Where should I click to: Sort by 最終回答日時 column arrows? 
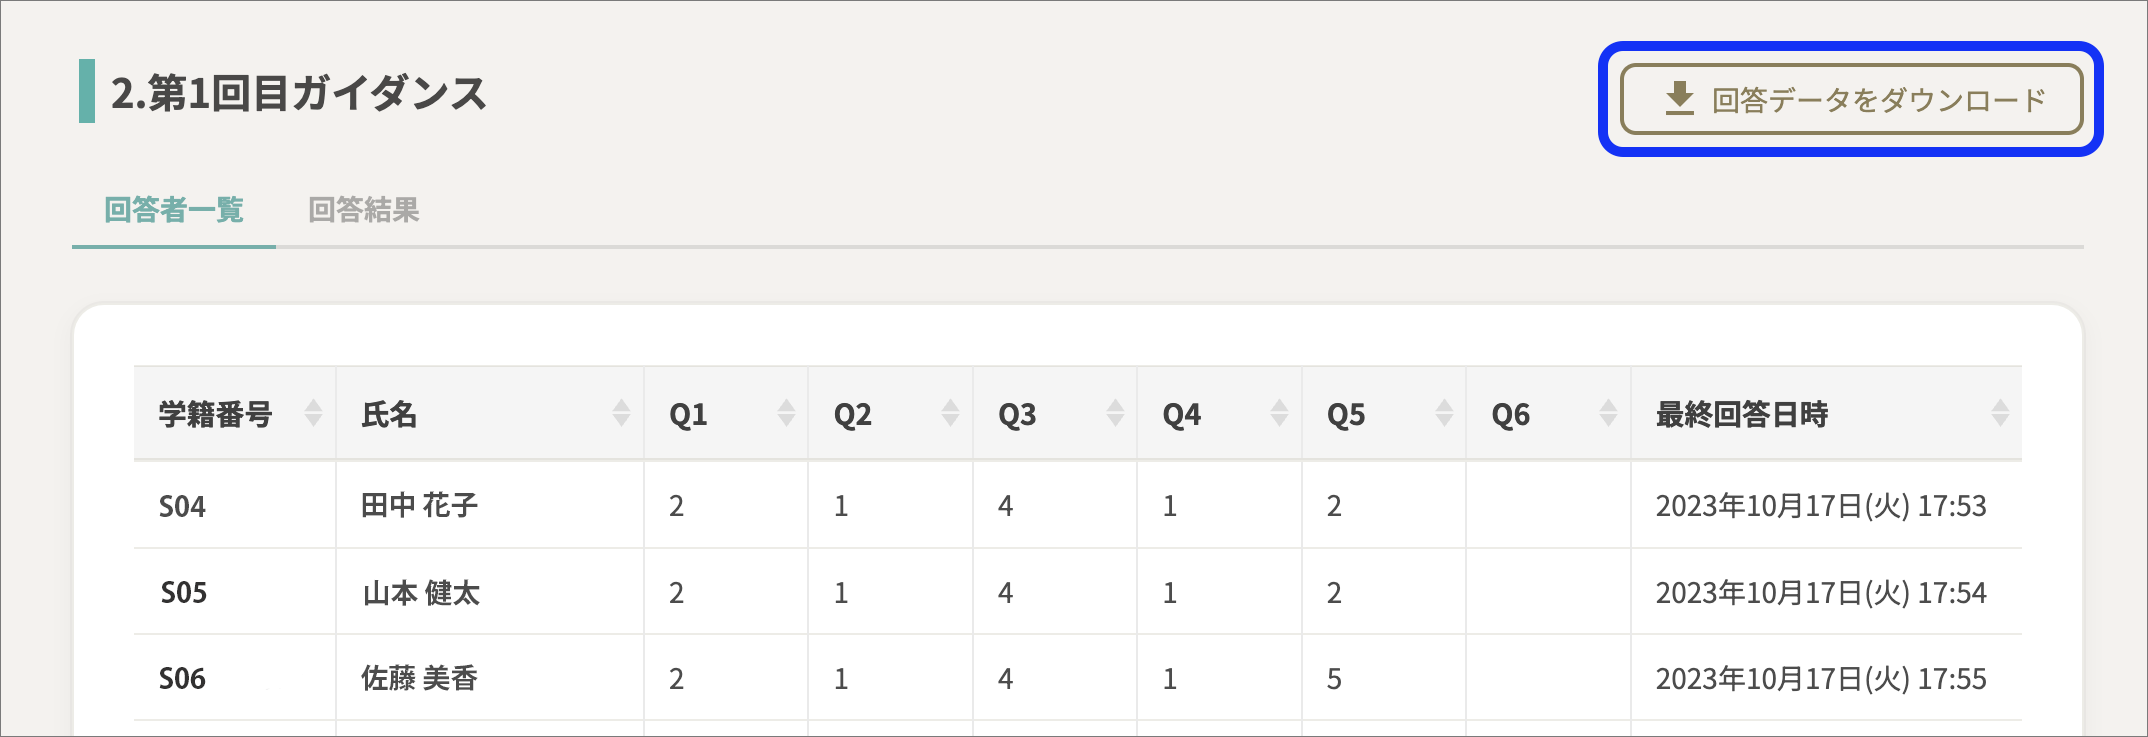pos(2000,413)
